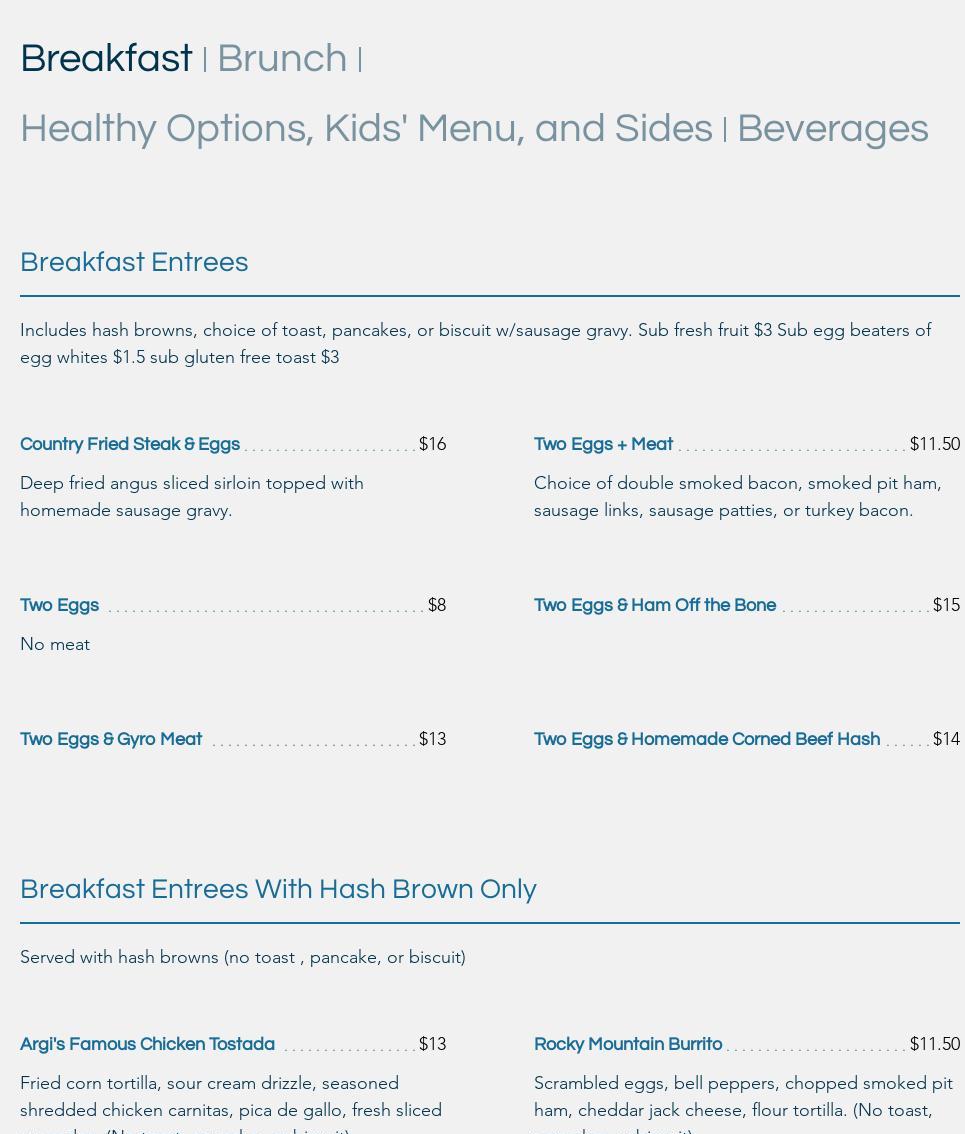Click the entrees includes hash browns note
965x1134 pixels.
coord(475,343)
